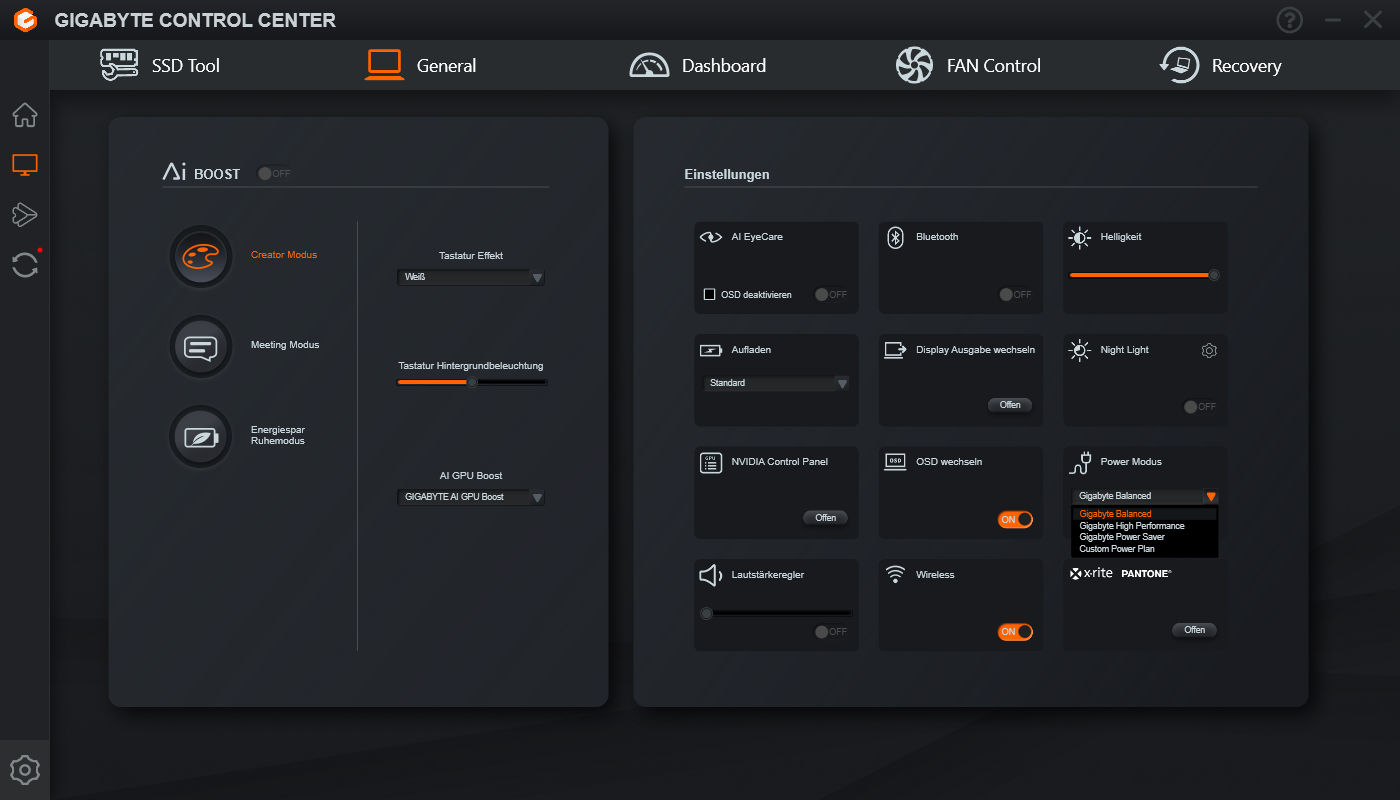Select Gigabyte Balanced from the power list
The height and width of the screenshot is (800, 1400).
(1145, 514)
